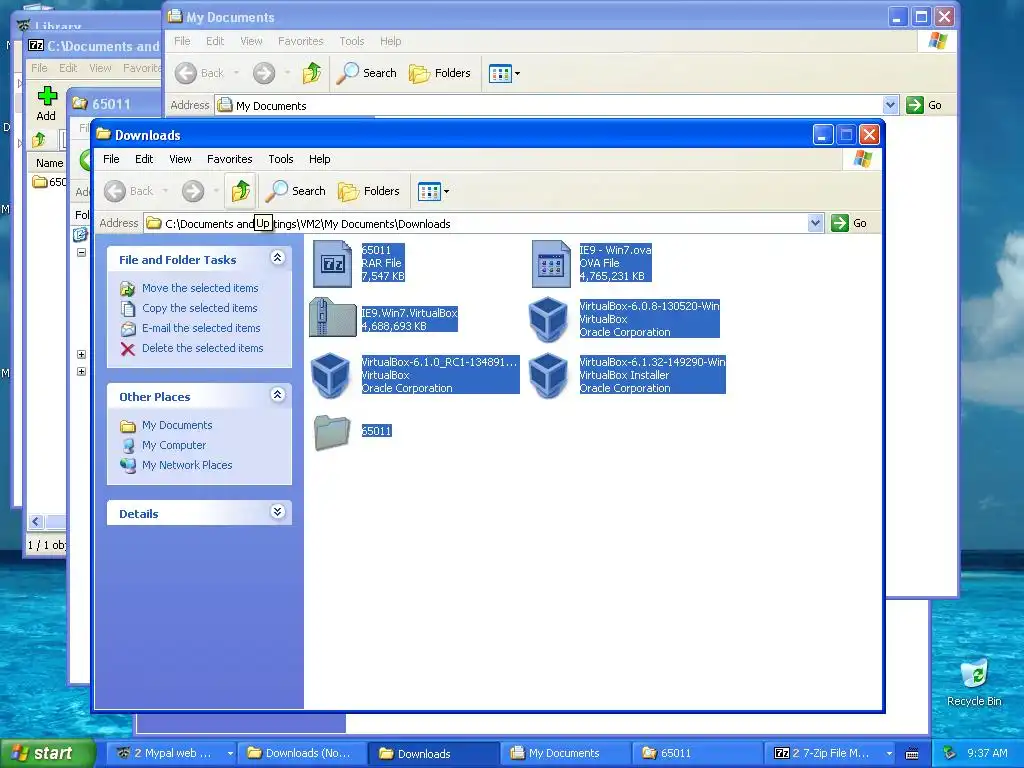The height and width of the screenshot is (768, 1024).
Task: Click the keyboard icon in system tray
Action: pos(912,754)
